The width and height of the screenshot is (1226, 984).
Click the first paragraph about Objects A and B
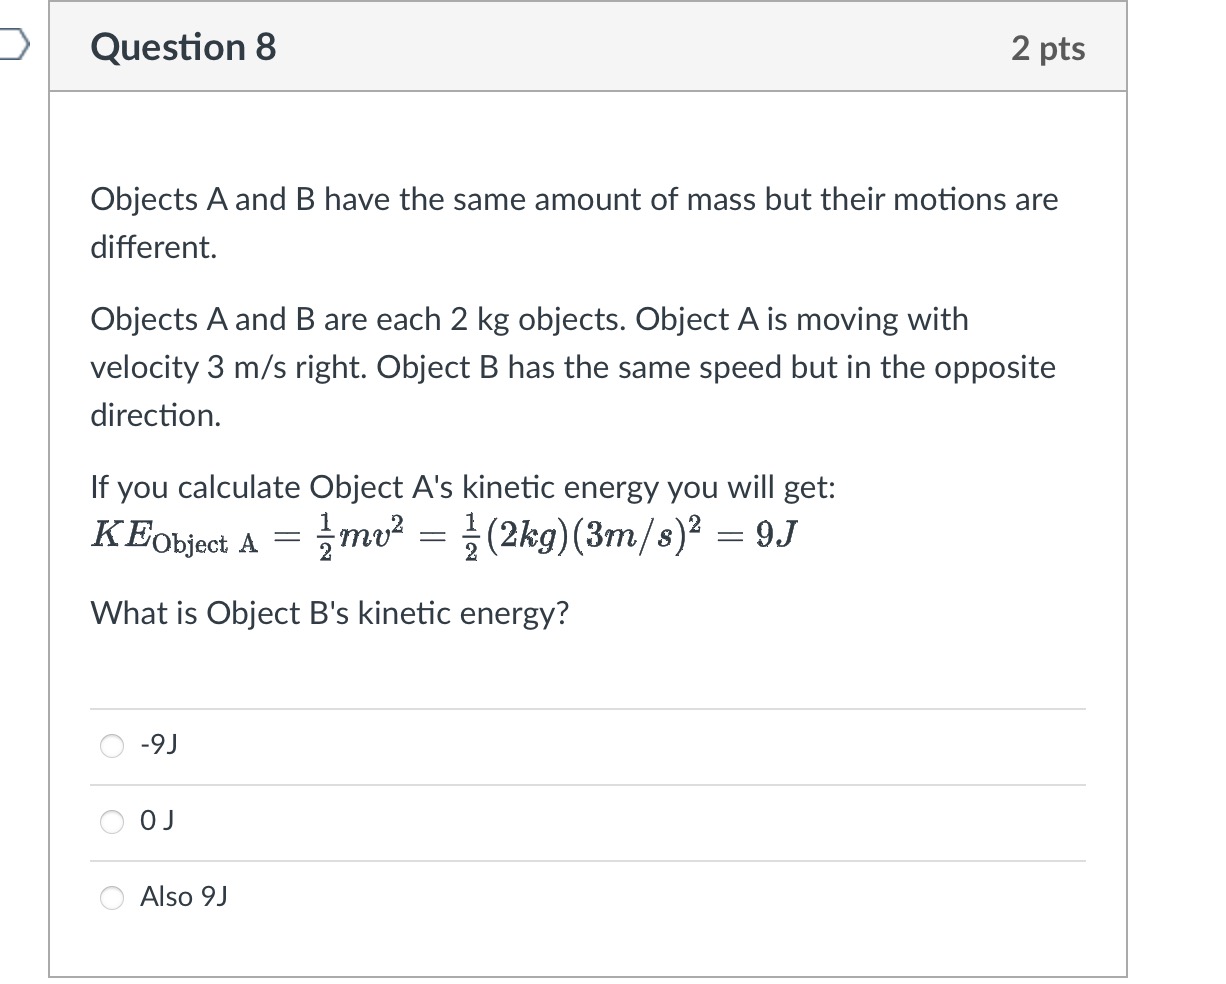570,222
